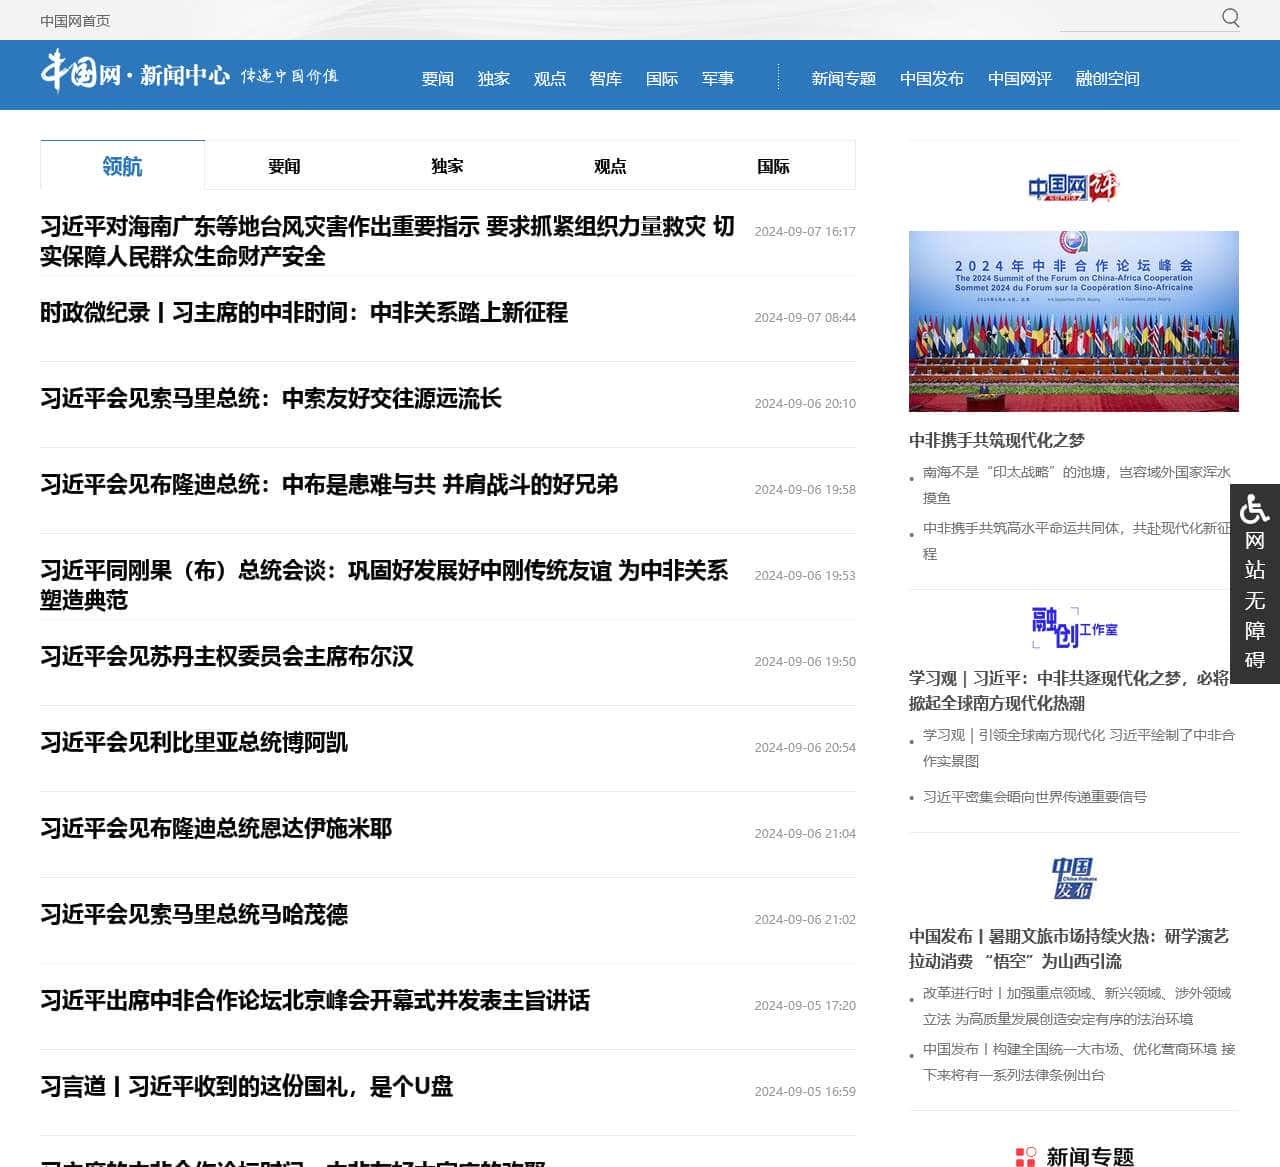Open headline about 海南广东台风灾害重要指示
The height and width of the screenshot is (1167, 1280).
tap(387, 241)
